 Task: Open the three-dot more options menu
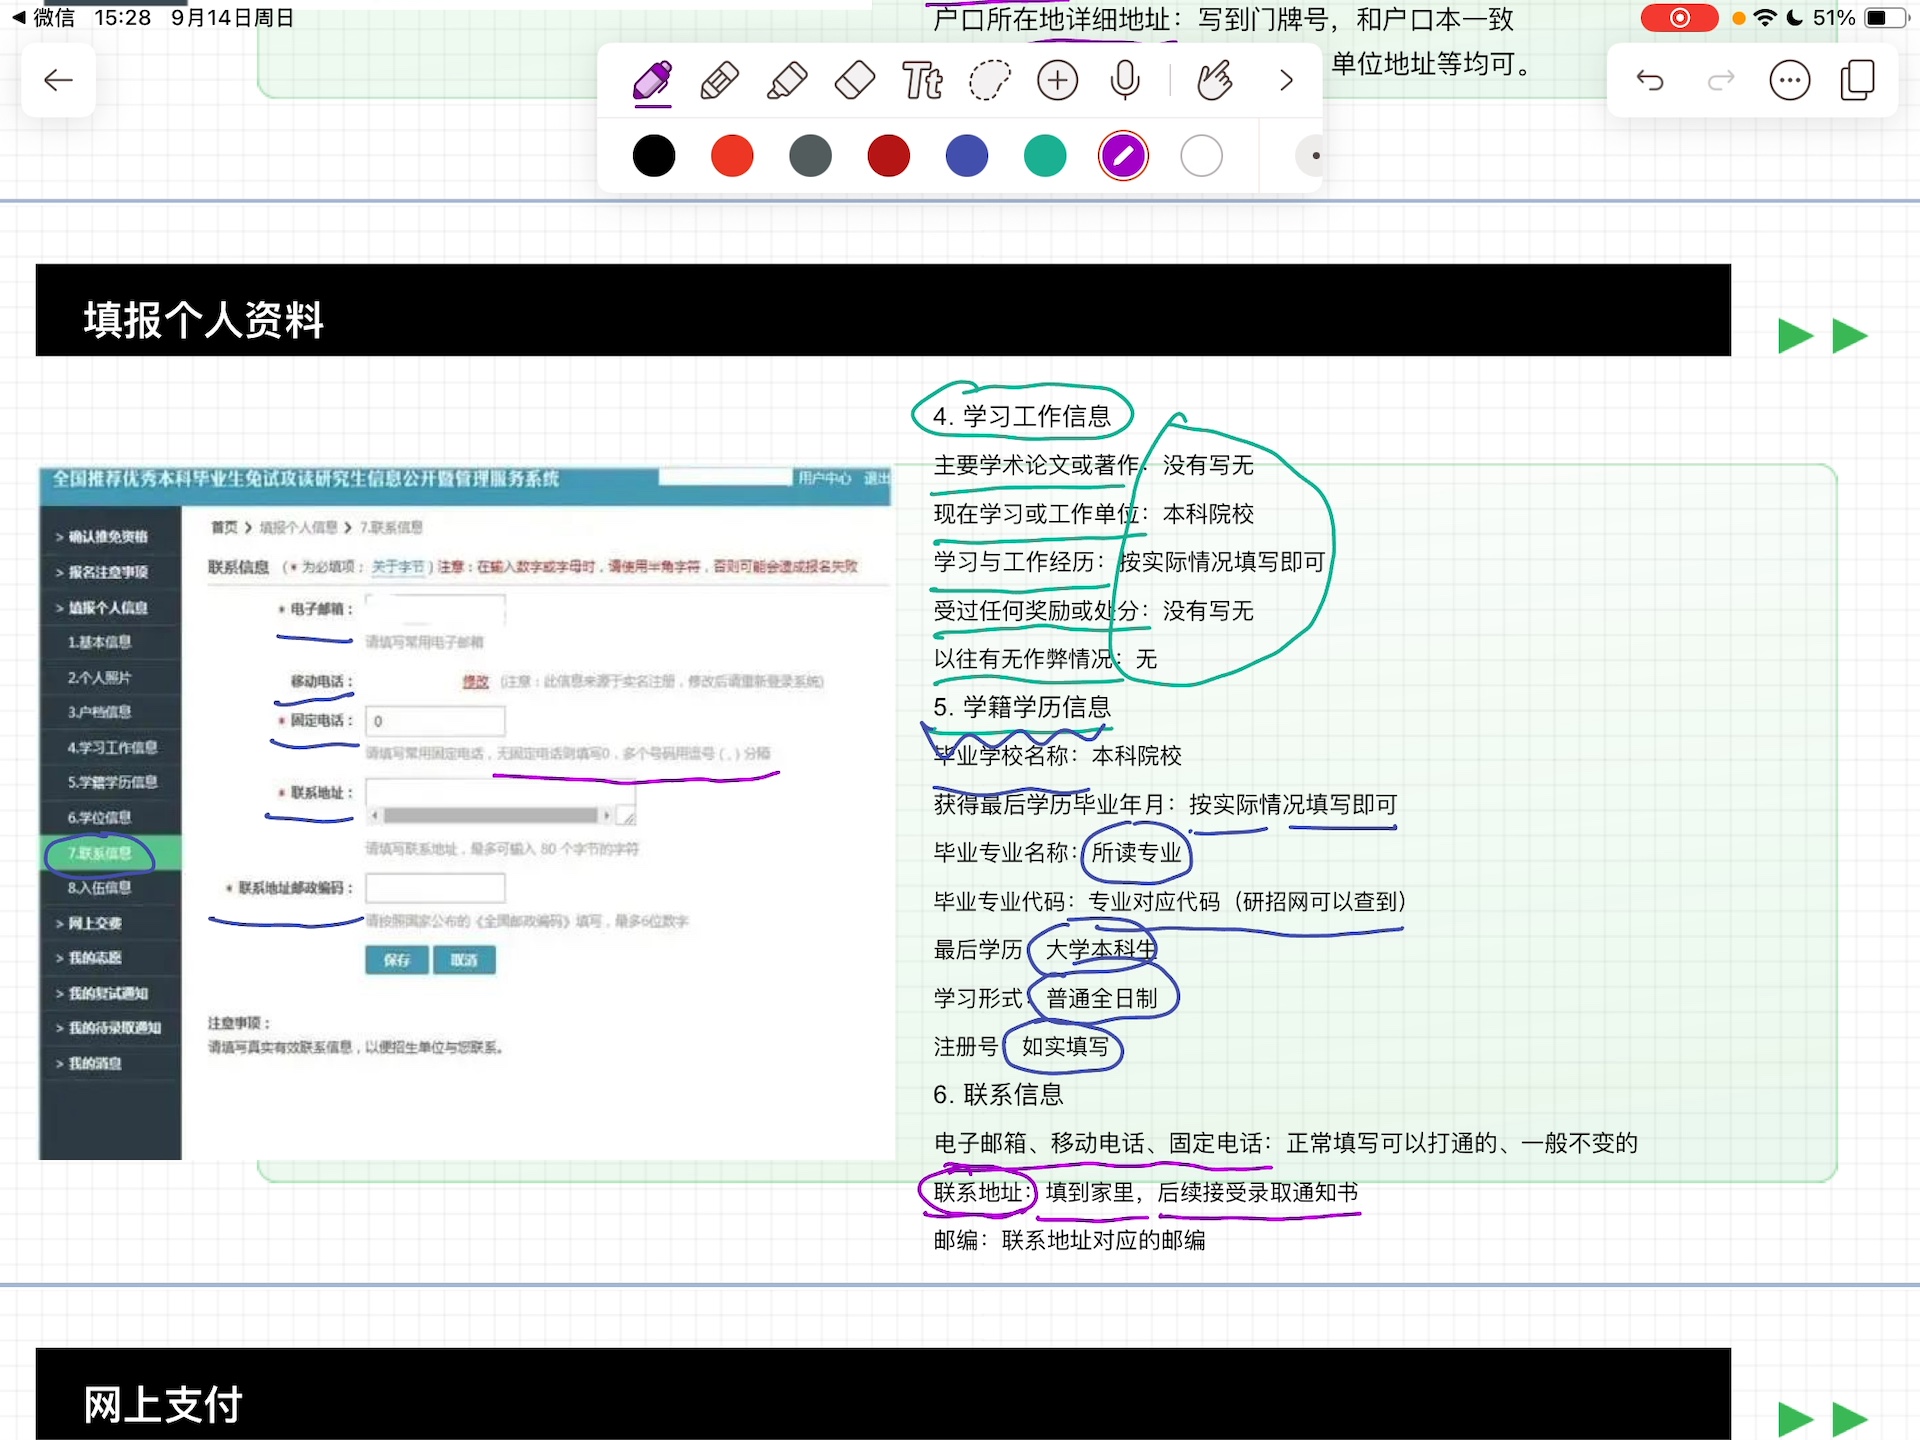click(x=1790, y=80)
